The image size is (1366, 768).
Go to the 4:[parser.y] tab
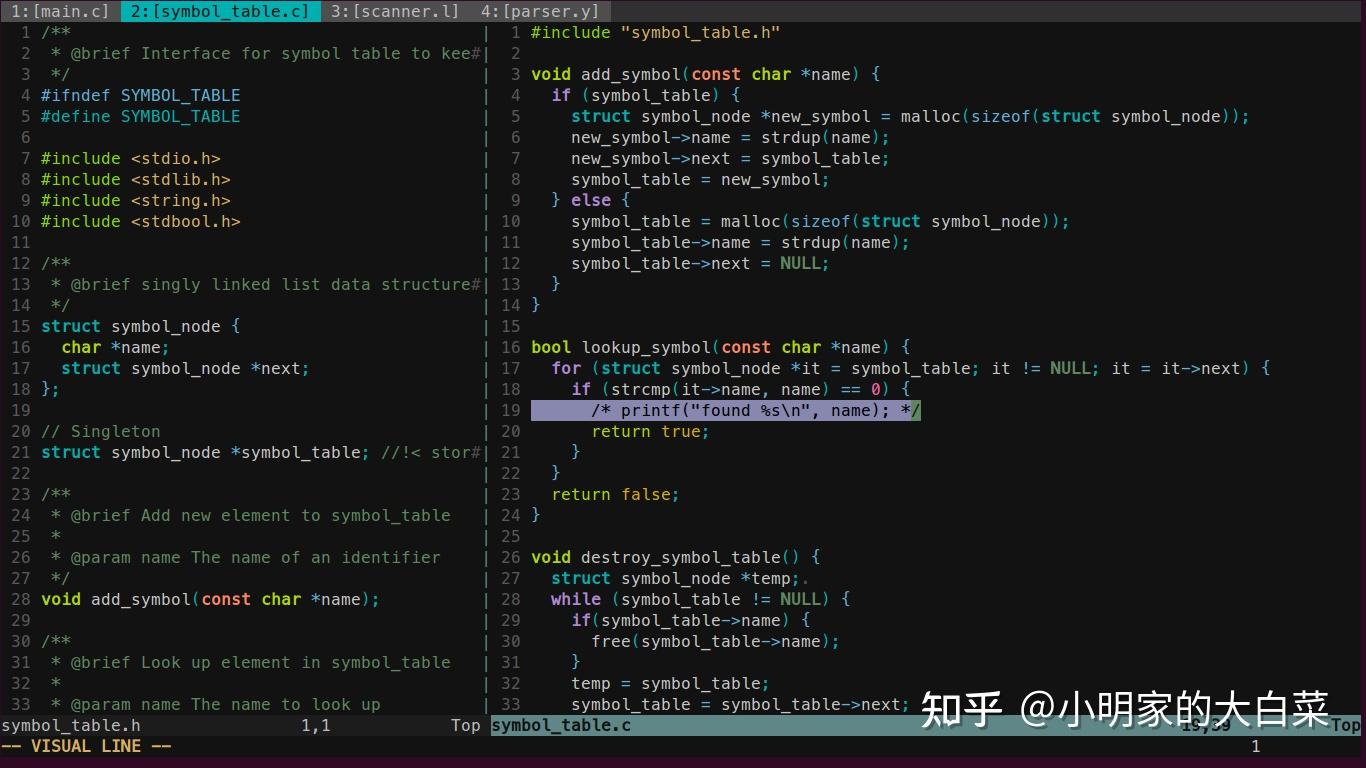pyautogui.click(x=540, y=11)
